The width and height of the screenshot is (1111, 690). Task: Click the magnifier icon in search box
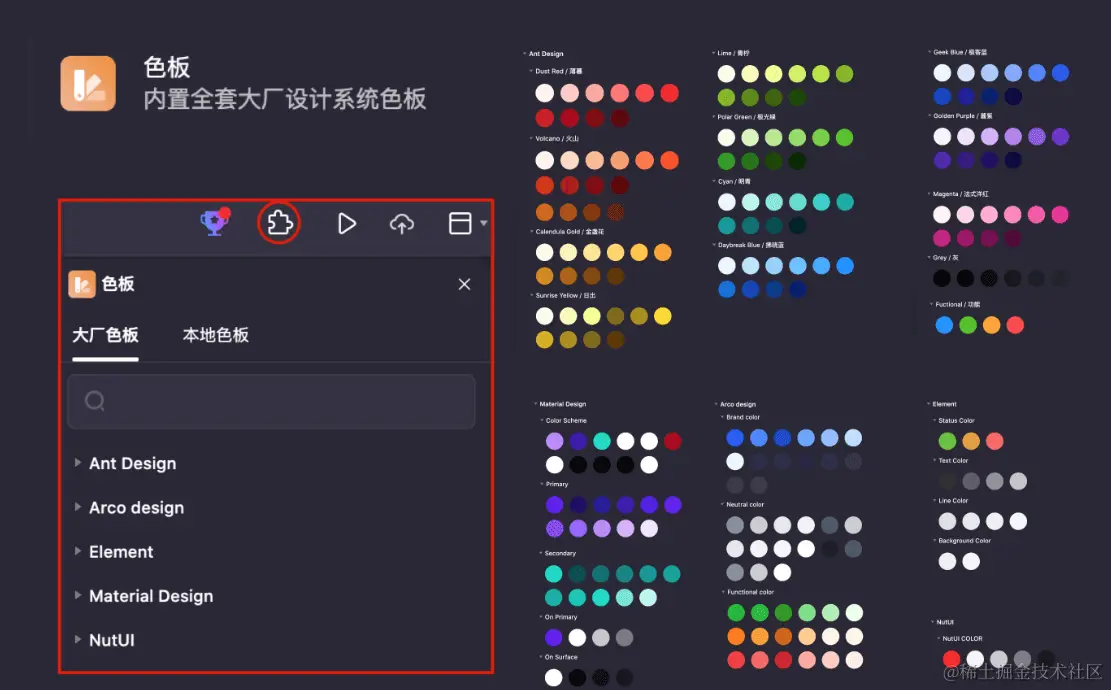[x=95, y=401]
